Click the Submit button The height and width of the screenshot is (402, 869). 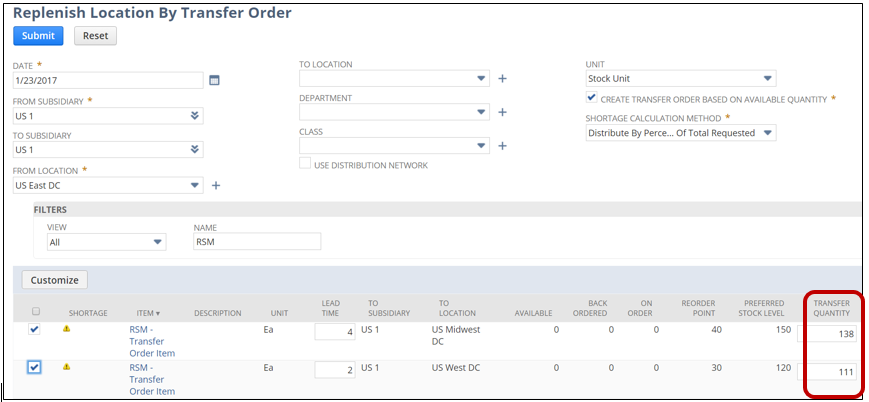[x=38, y=36]
